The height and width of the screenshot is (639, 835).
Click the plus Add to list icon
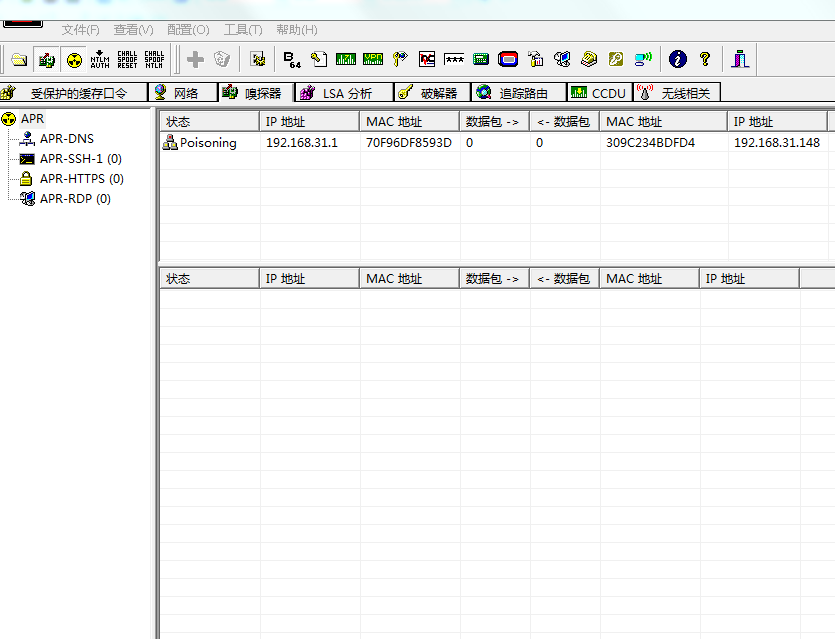tap(195, 59)
